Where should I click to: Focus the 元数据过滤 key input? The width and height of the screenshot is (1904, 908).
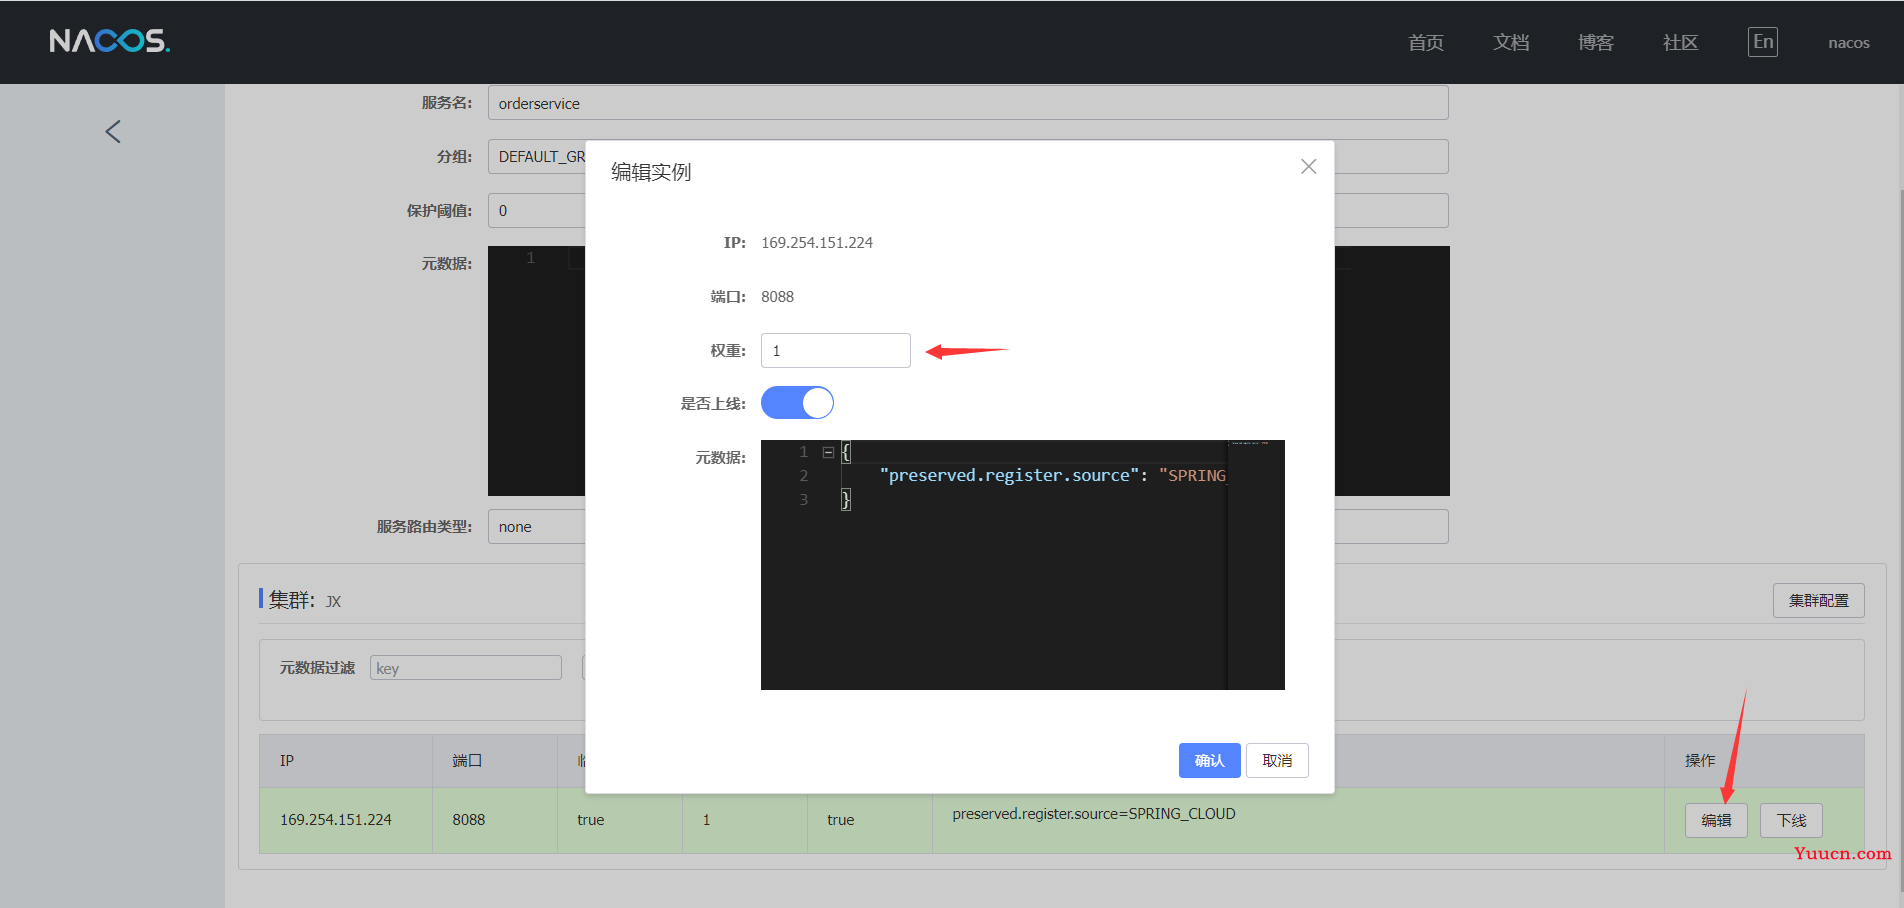[x=466, y=668]
